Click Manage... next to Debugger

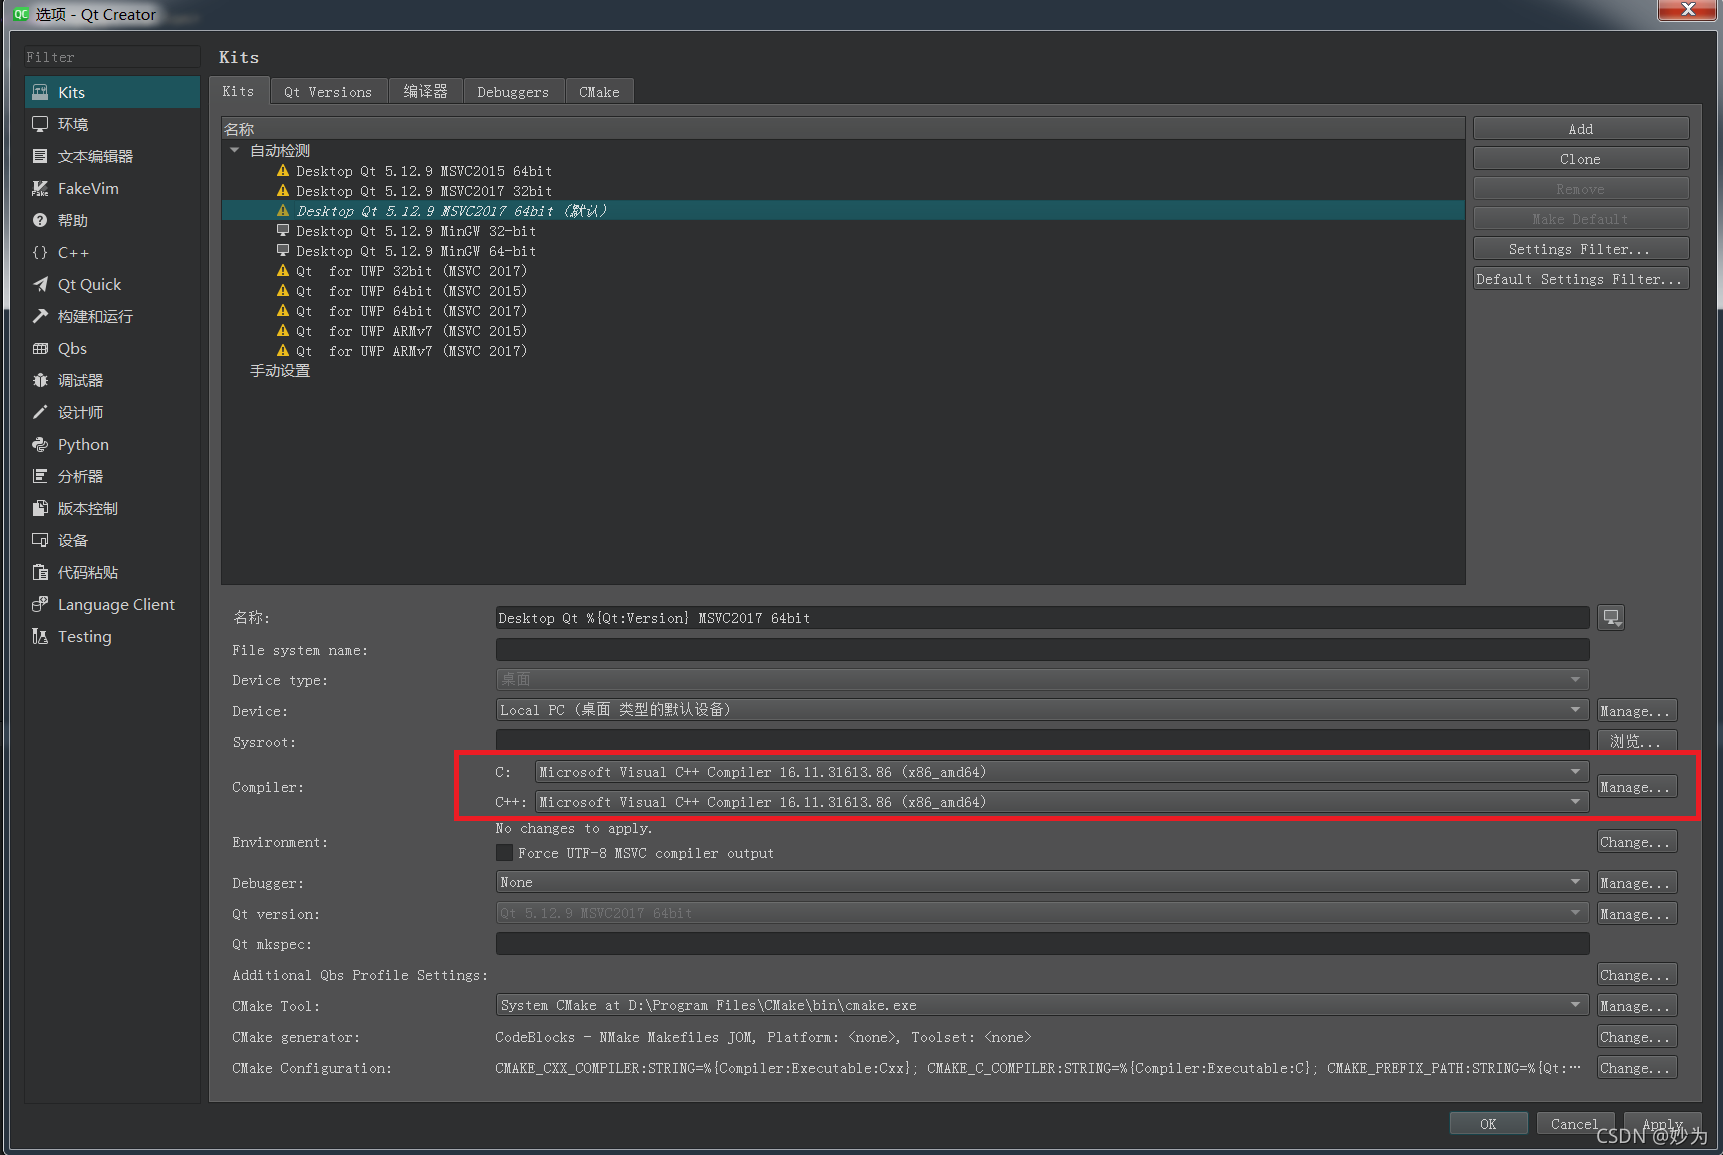point(1637,883)
